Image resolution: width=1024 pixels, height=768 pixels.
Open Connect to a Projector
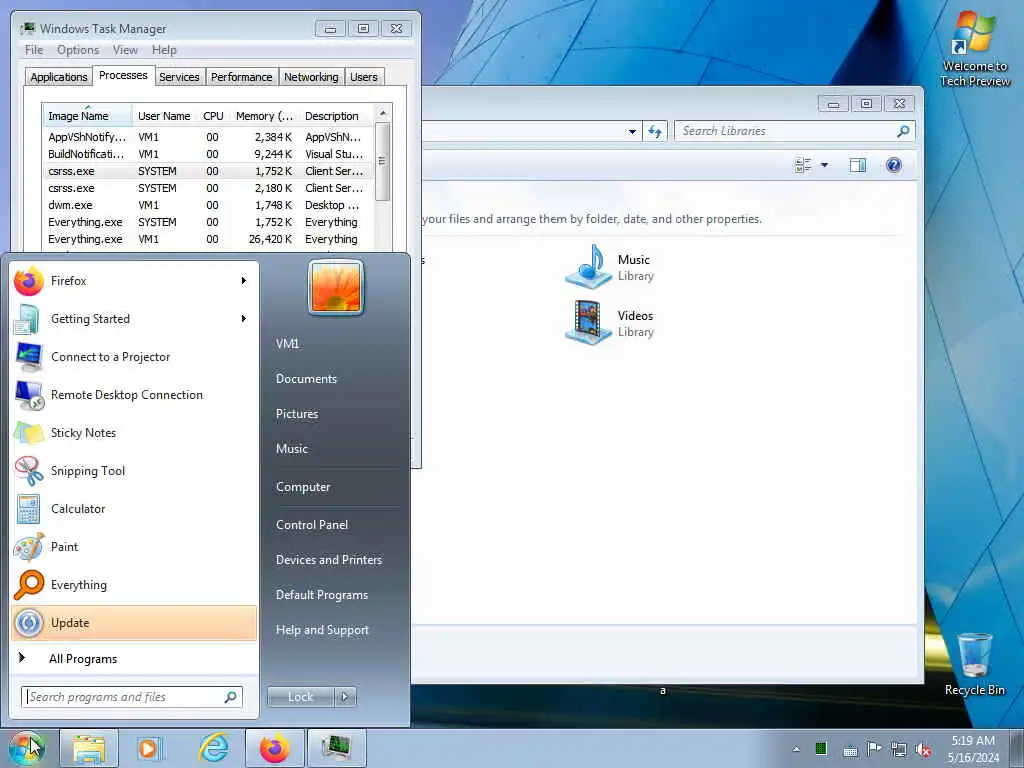134,357
